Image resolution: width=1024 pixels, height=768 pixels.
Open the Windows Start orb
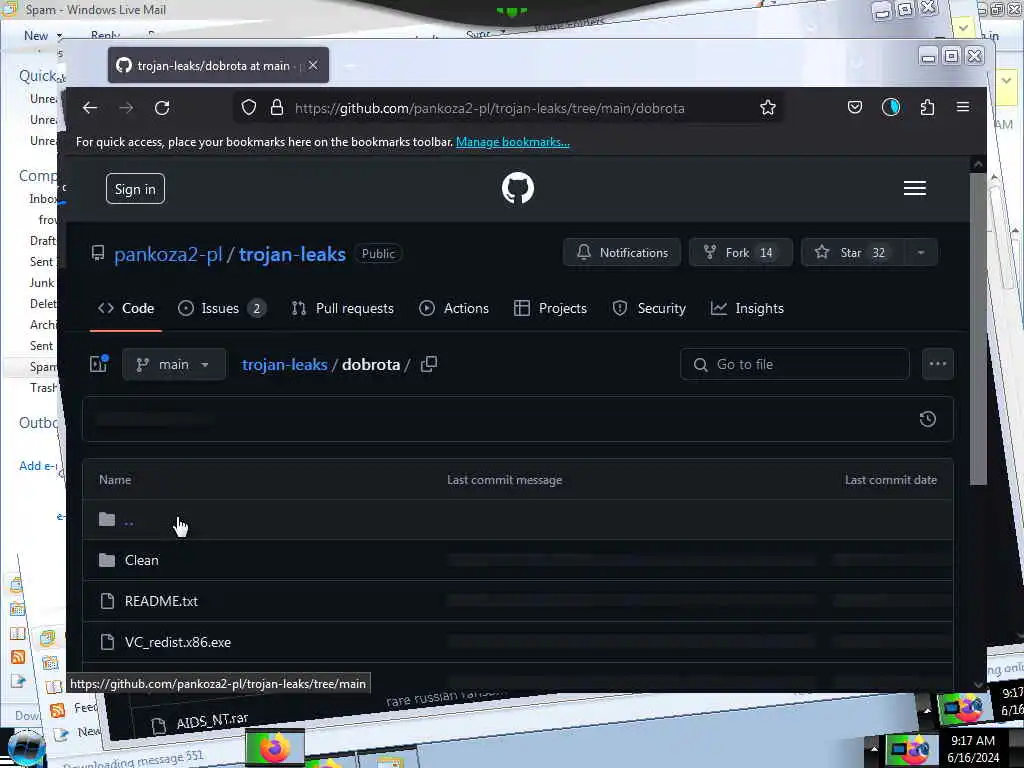pos(25,749)
